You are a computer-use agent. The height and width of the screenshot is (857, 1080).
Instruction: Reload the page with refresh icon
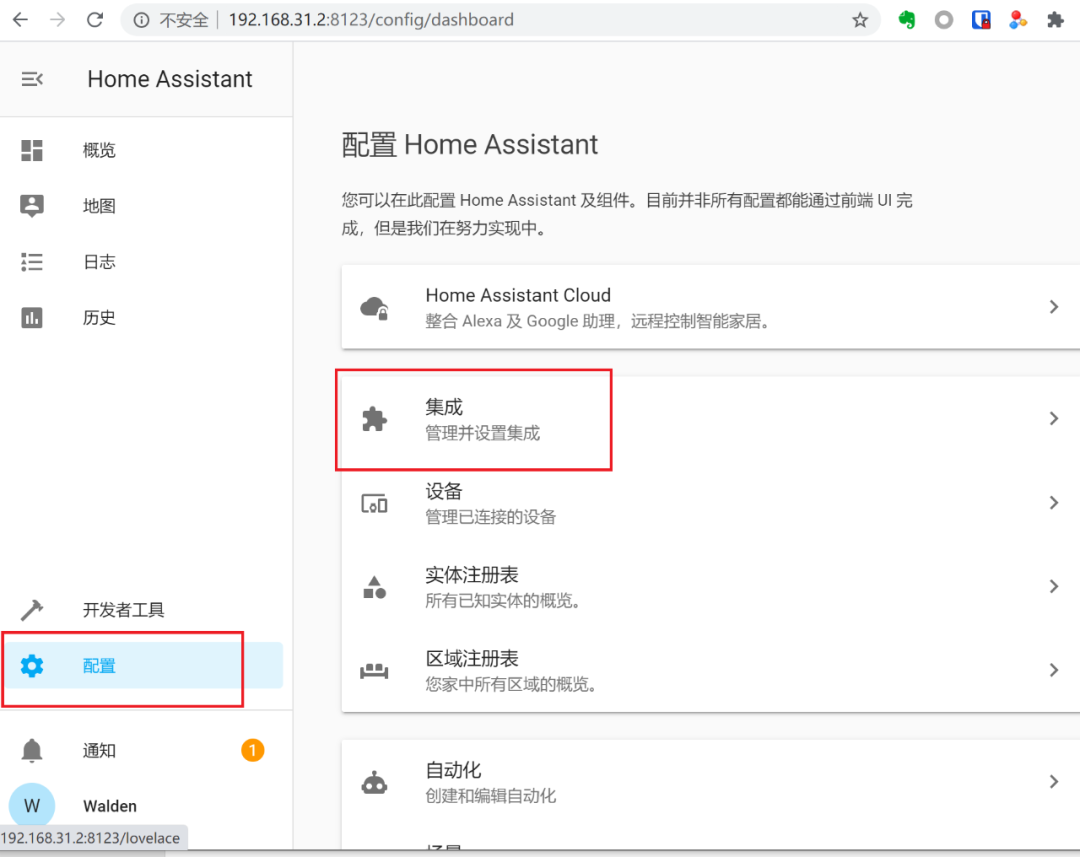pos(94,20)
